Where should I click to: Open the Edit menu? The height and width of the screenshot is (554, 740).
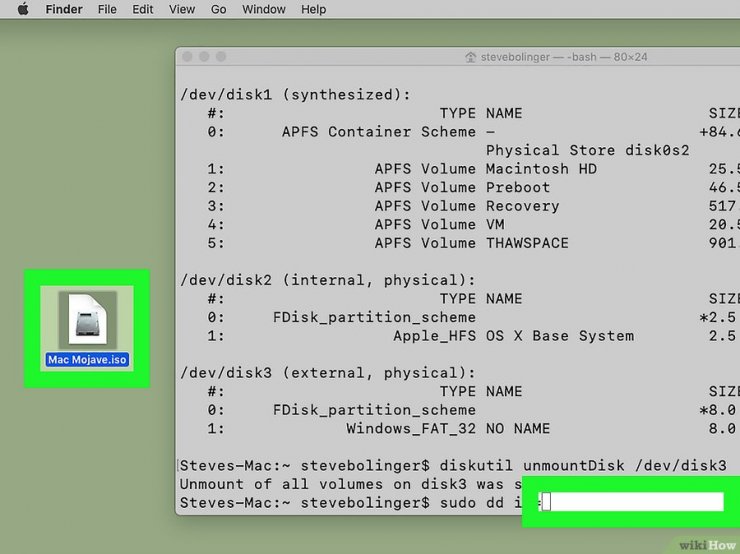[143, 9]
